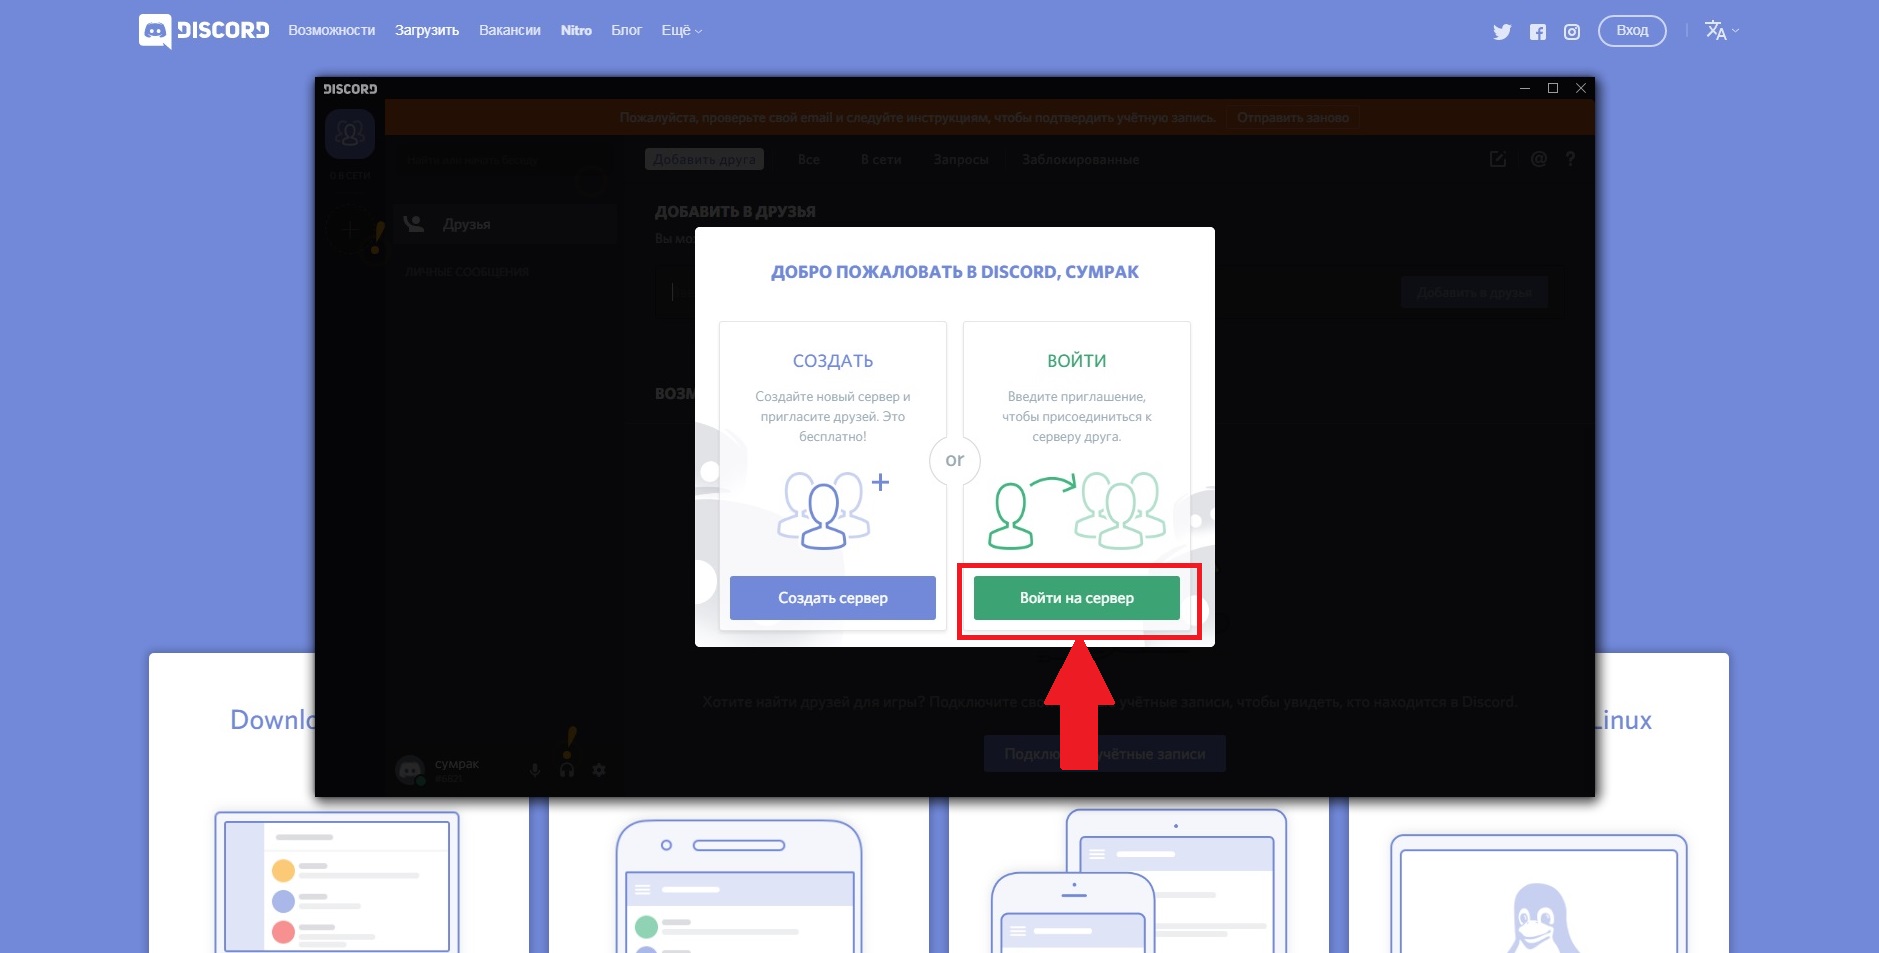Click the add friend username input field
This screenshot has height=953, width=1879.
click(1030, 292)
